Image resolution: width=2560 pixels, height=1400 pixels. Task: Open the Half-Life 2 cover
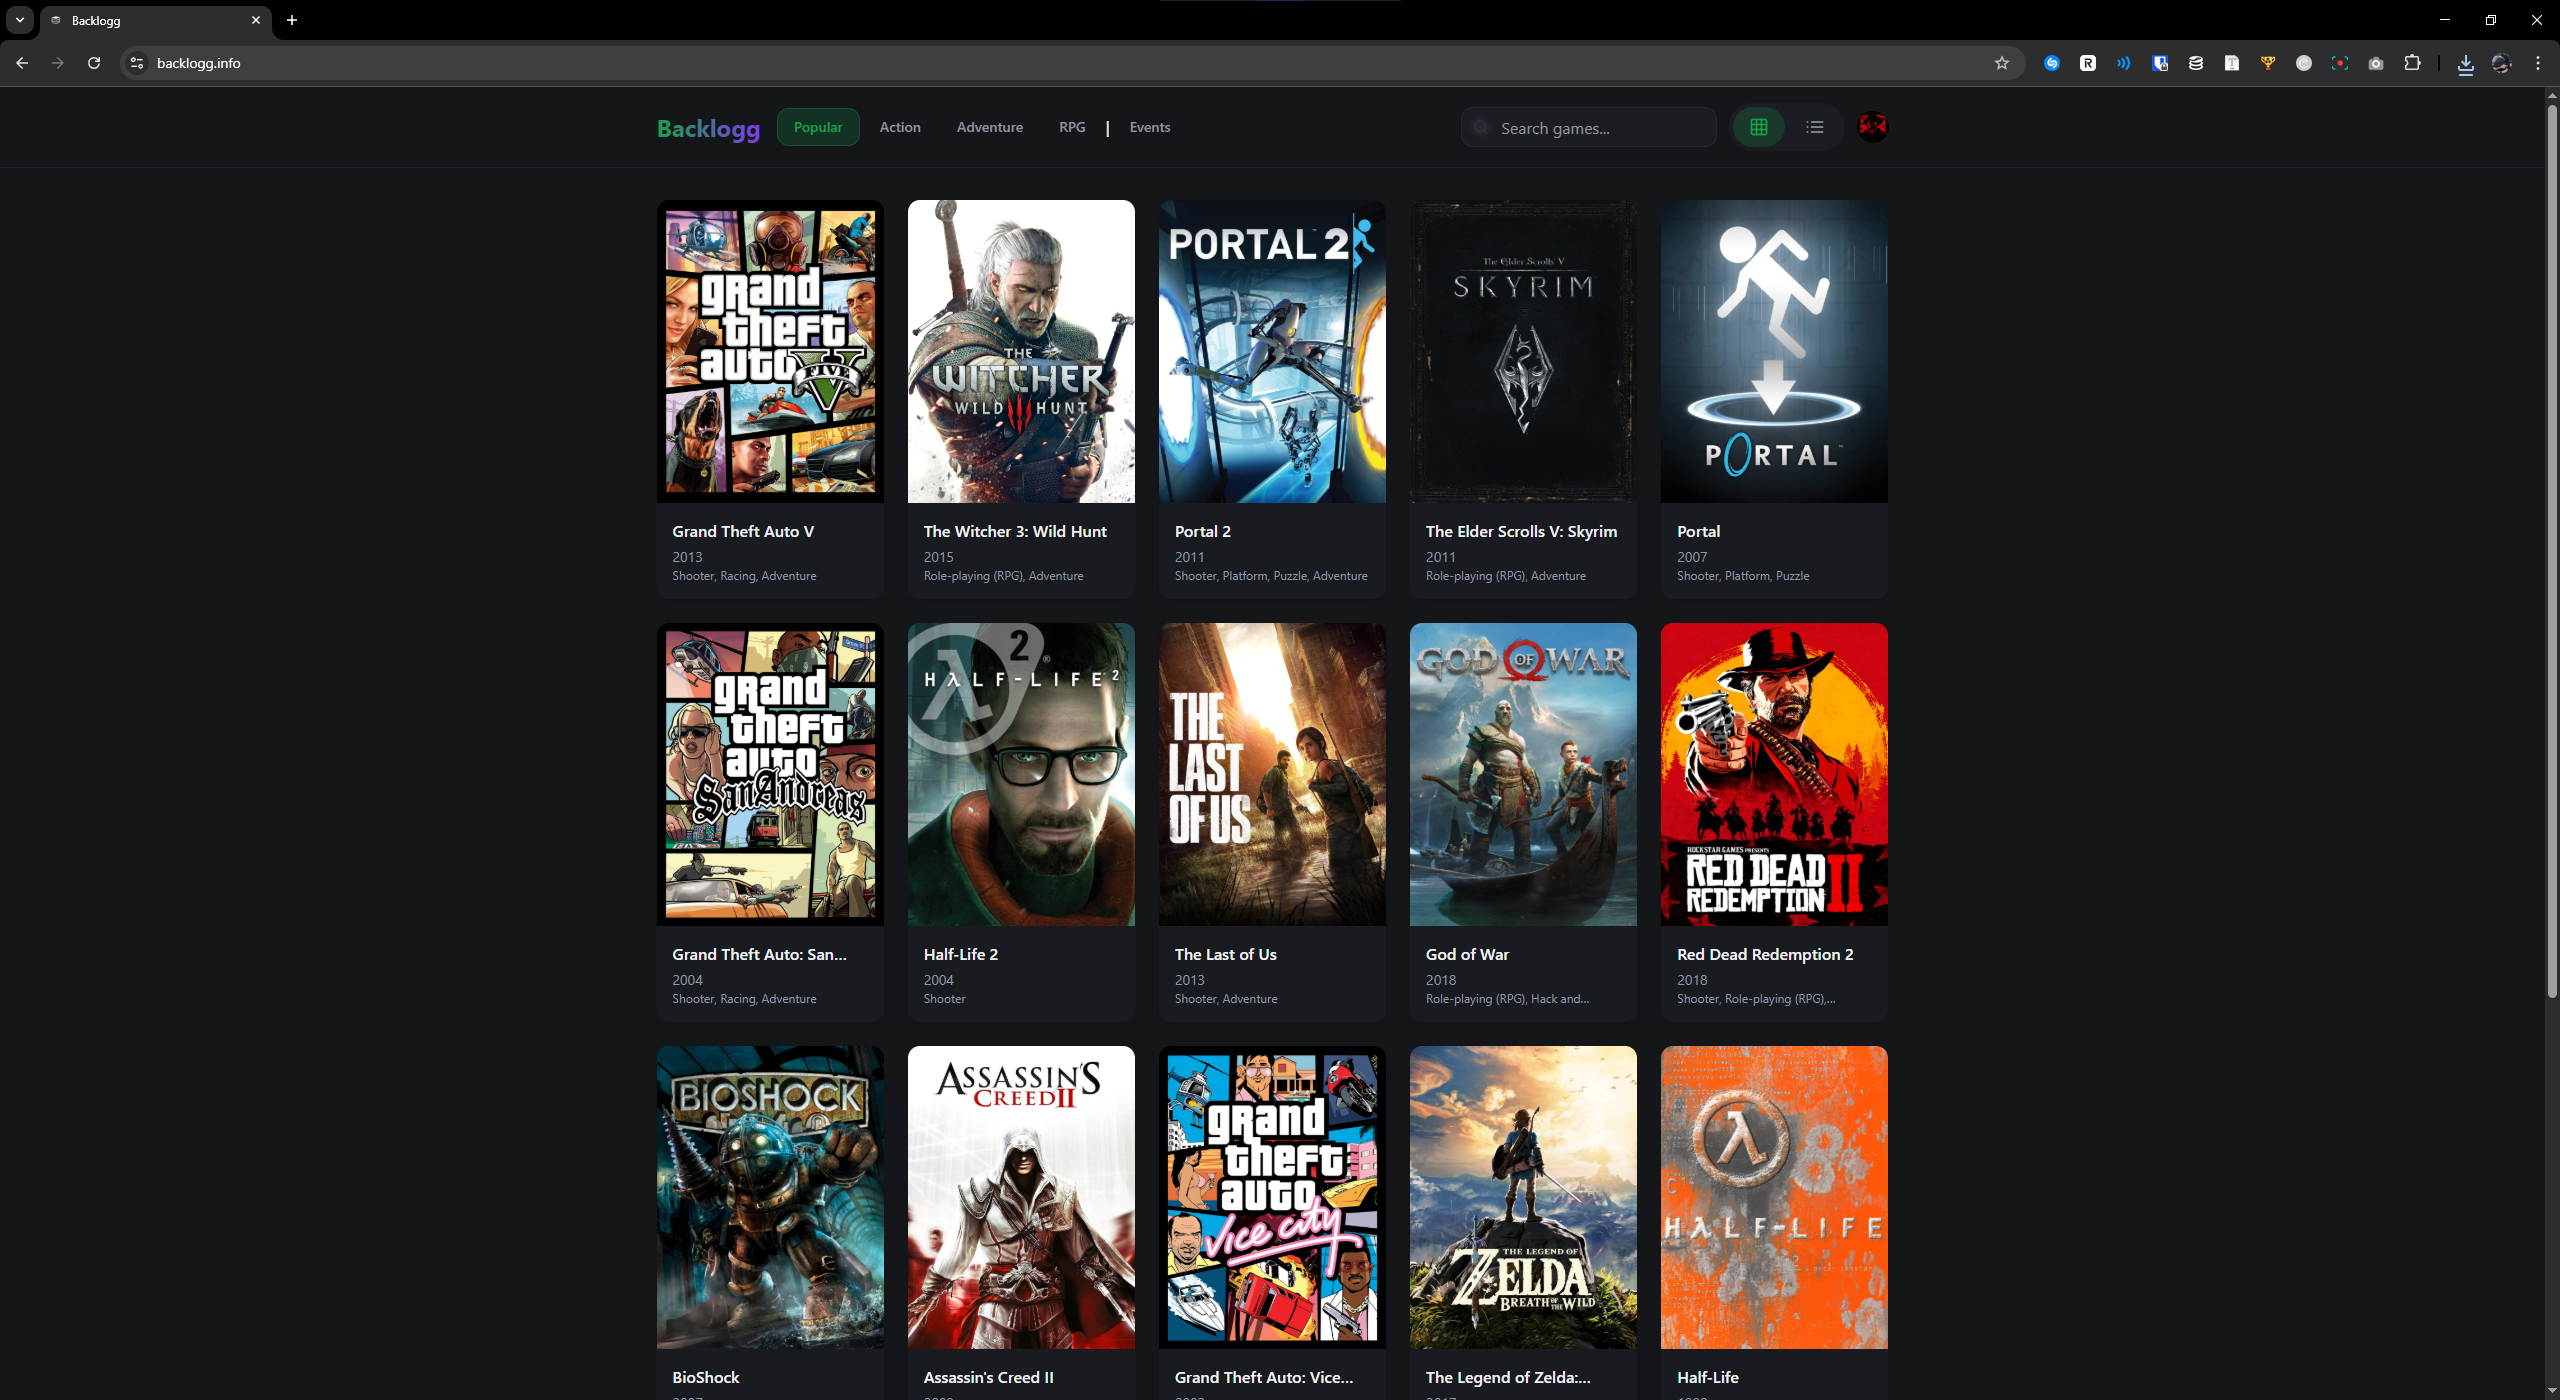coord(1021,774)
